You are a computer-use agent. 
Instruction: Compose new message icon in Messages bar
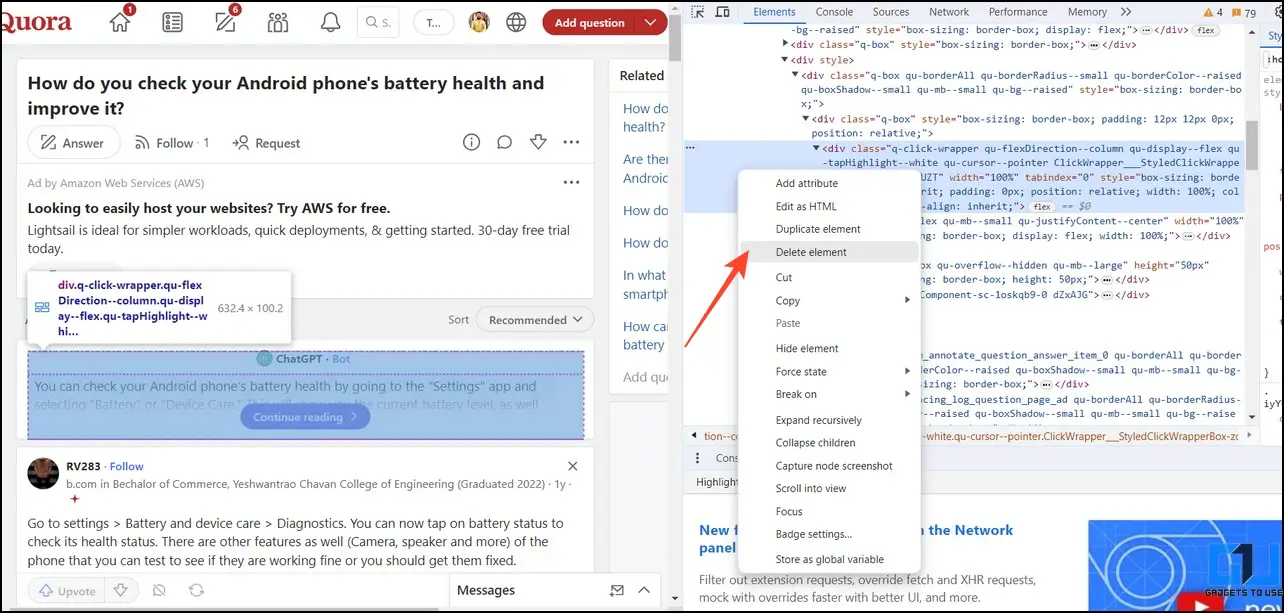pos(617,590)
